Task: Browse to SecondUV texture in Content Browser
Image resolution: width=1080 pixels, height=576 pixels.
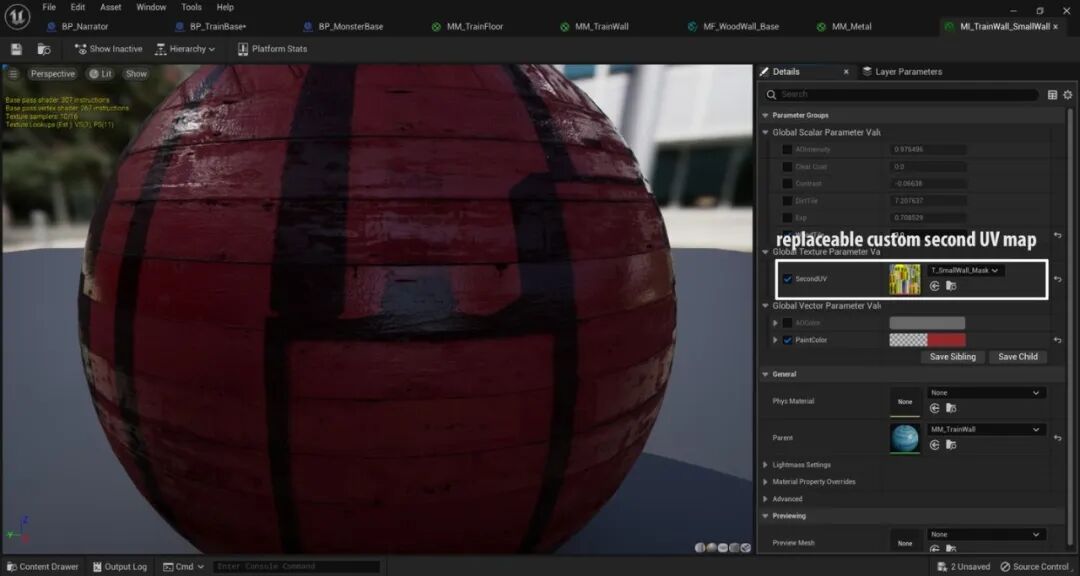Action: (951, 286)
